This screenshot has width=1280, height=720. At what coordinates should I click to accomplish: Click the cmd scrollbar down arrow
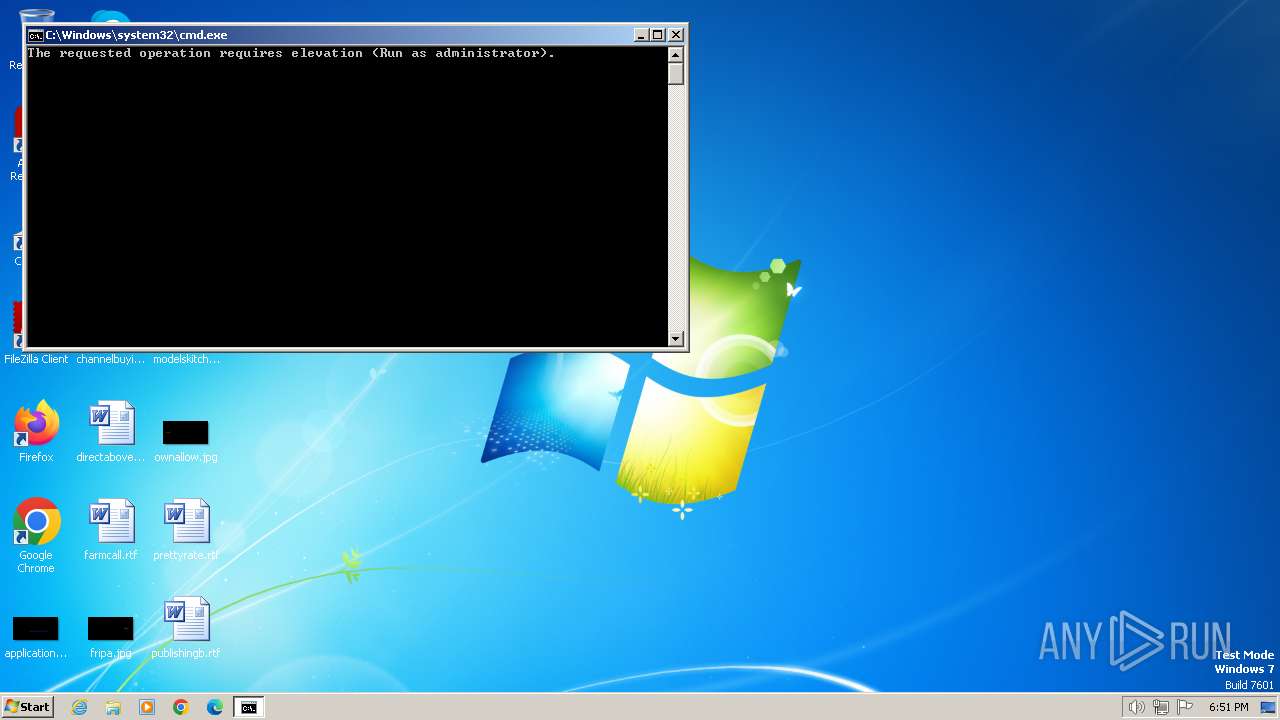point(676,339)
